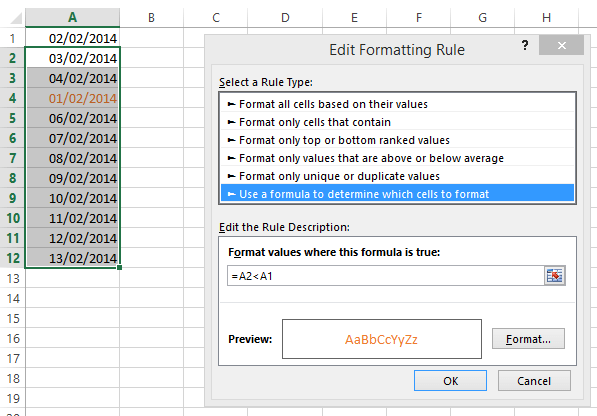This screenshot has width=597, height=416.
Task: Click the AaBbCcYyZz preview box
Action: [382, 339]
